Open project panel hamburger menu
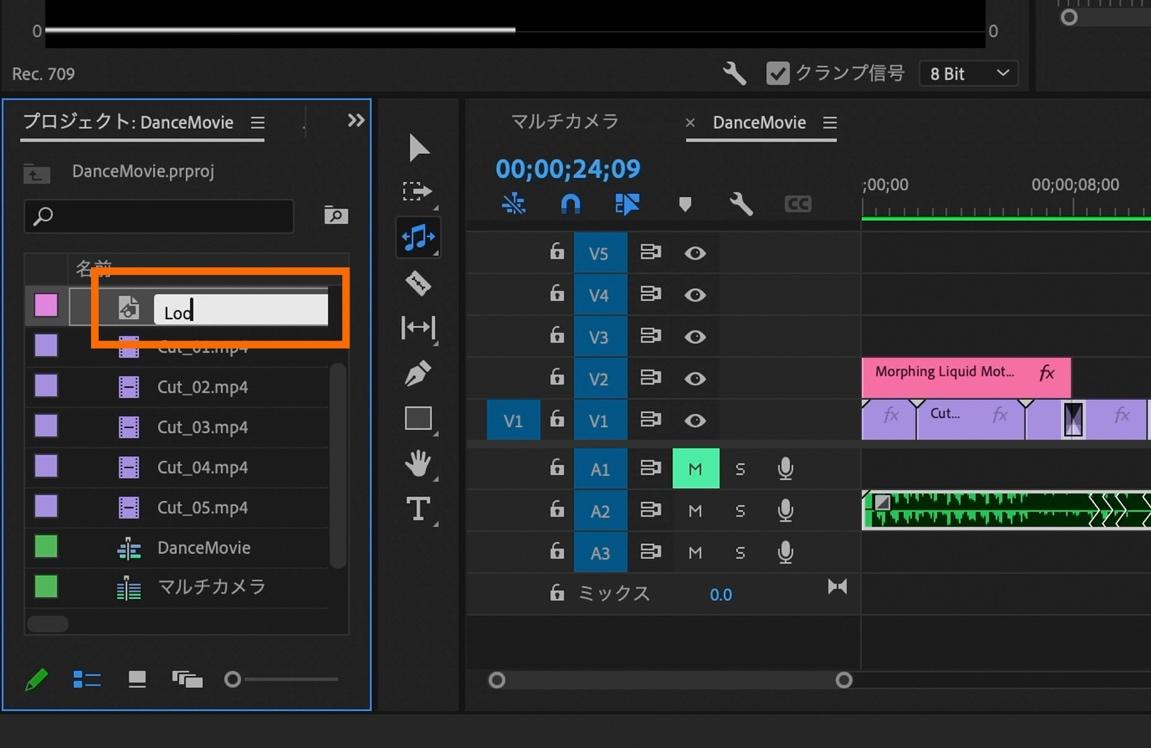This screenshot has width=1151, height=748. pos(258,123)
